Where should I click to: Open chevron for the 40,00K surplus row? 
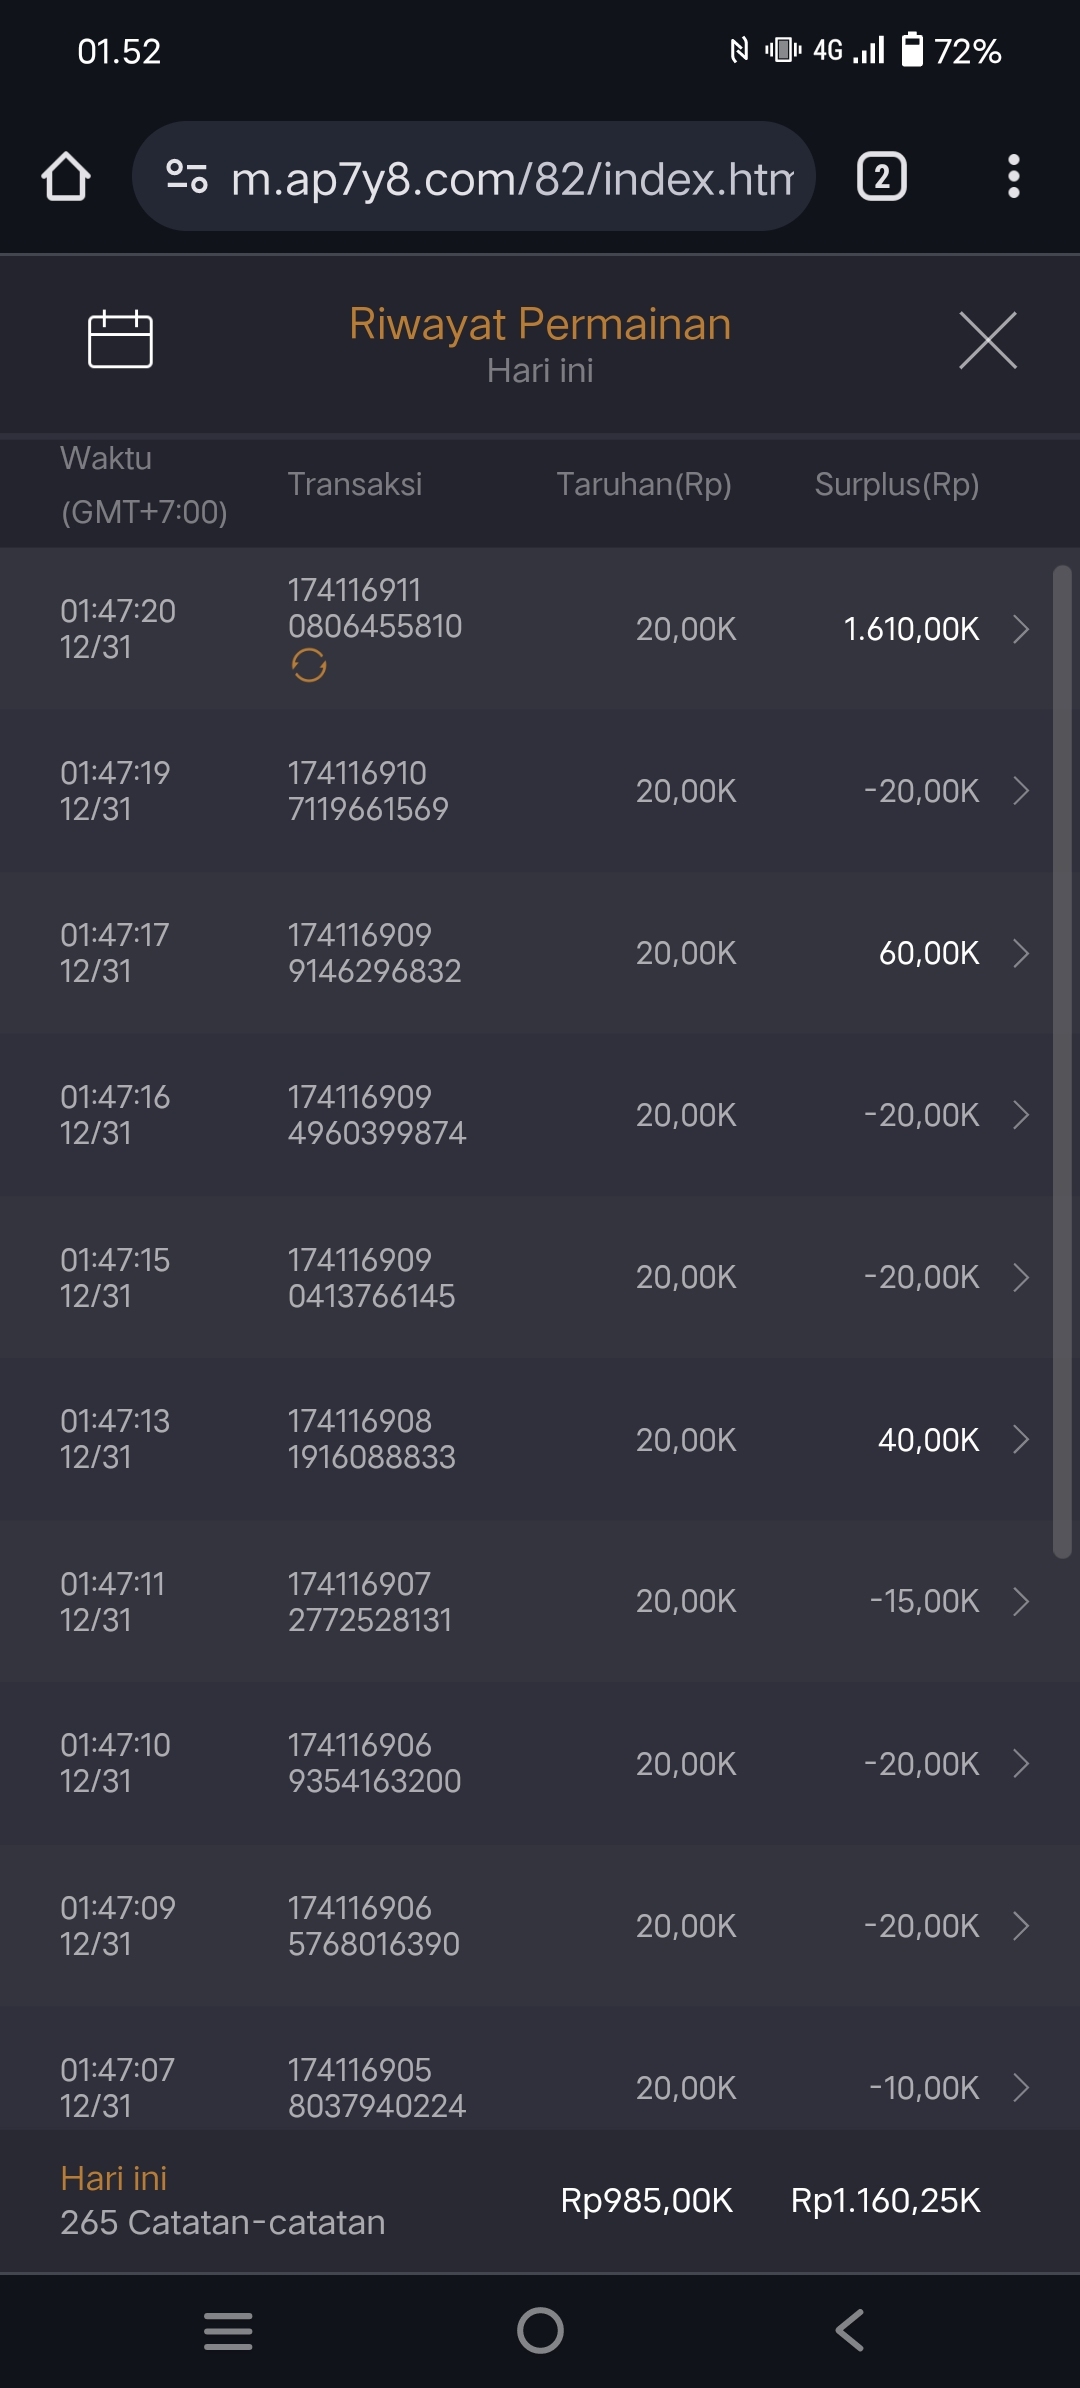tap(1020, 1439)
